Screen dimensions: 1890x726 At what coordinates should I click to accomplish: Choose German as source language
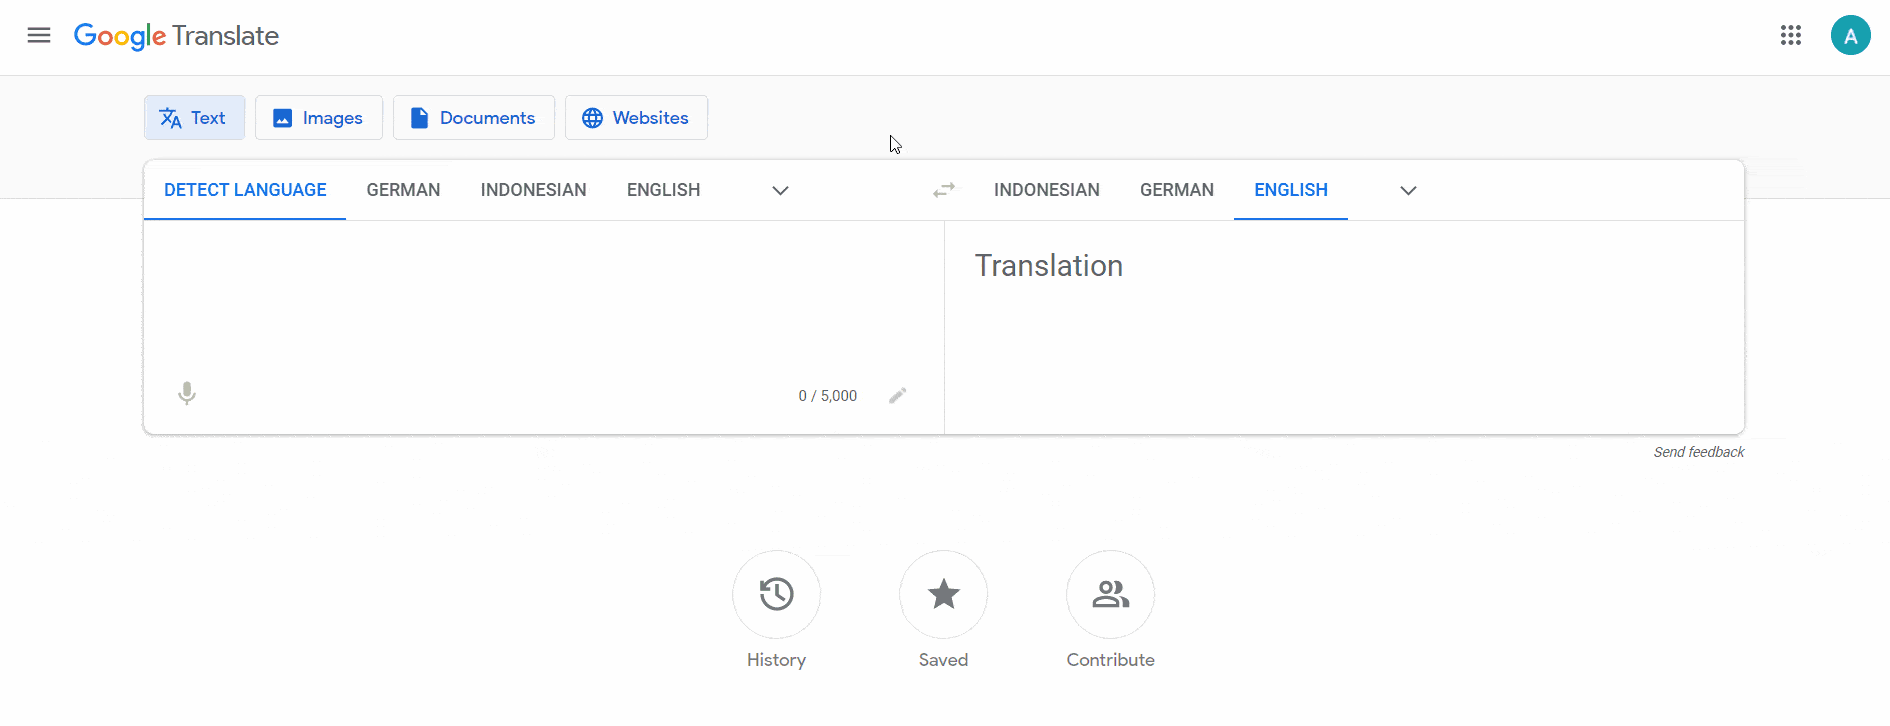[x=403, y=190]
